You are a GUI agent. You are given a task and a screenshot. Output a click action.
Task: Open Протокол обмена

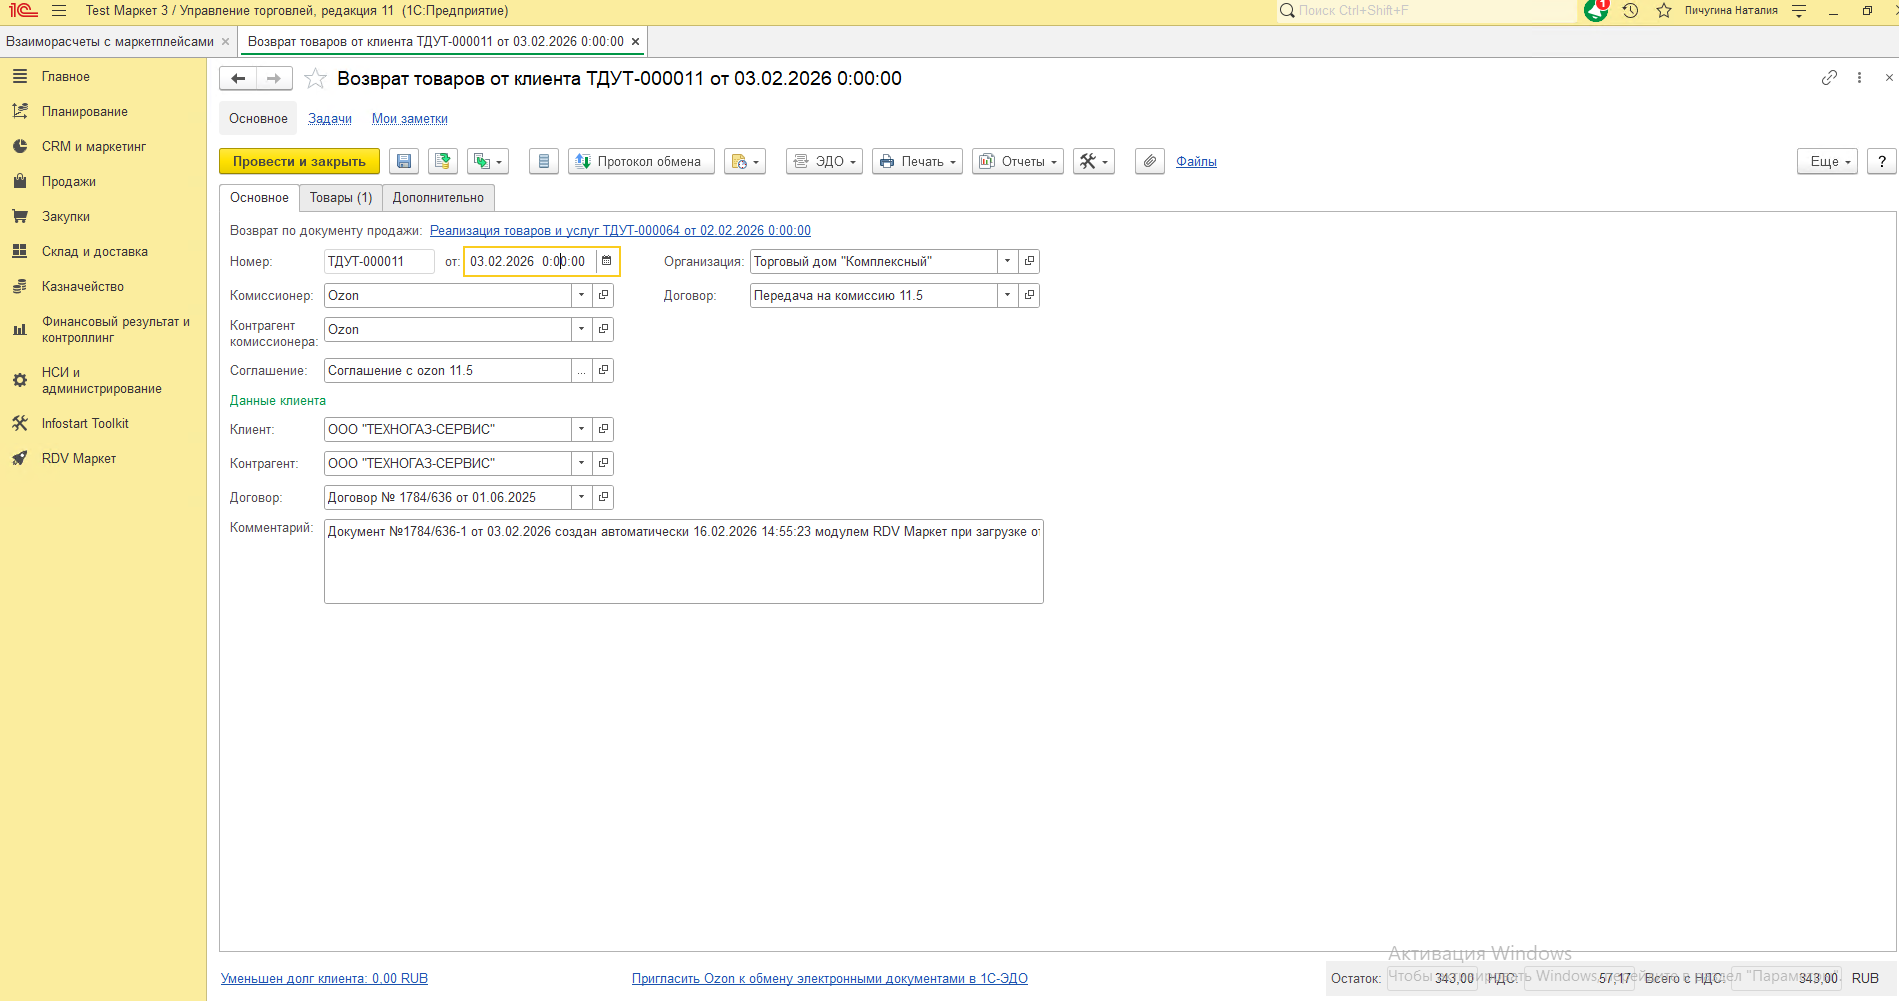tap(641, 161)
